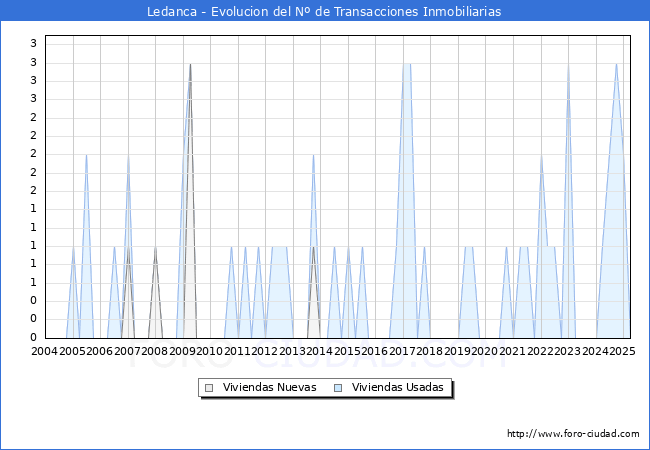650x450 pixels.
Task: Click the 2023 x-axis label
Action: coord(568,351)
